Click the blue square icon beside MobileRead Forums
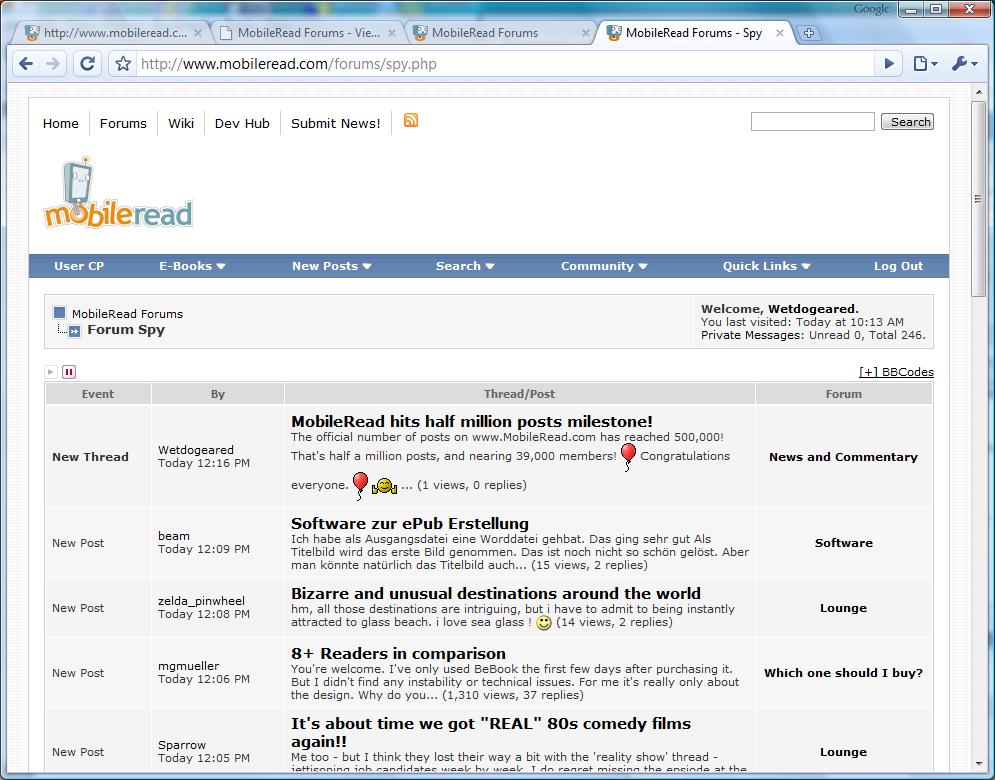This screenshot has height=780, width=995. [x=60, y=312]
